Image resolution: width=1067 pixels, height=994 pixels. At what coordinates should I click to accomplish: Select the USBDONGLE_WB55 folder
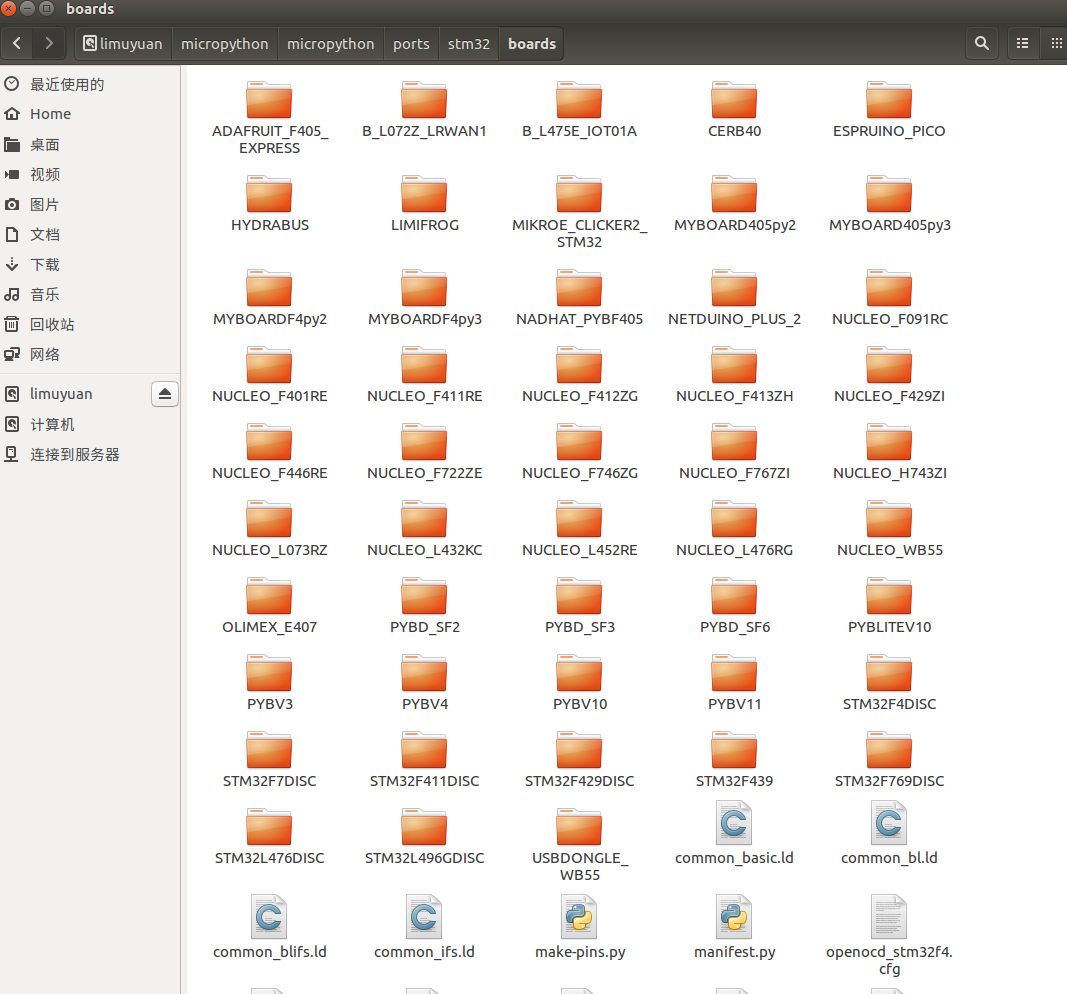pos(579,845)
